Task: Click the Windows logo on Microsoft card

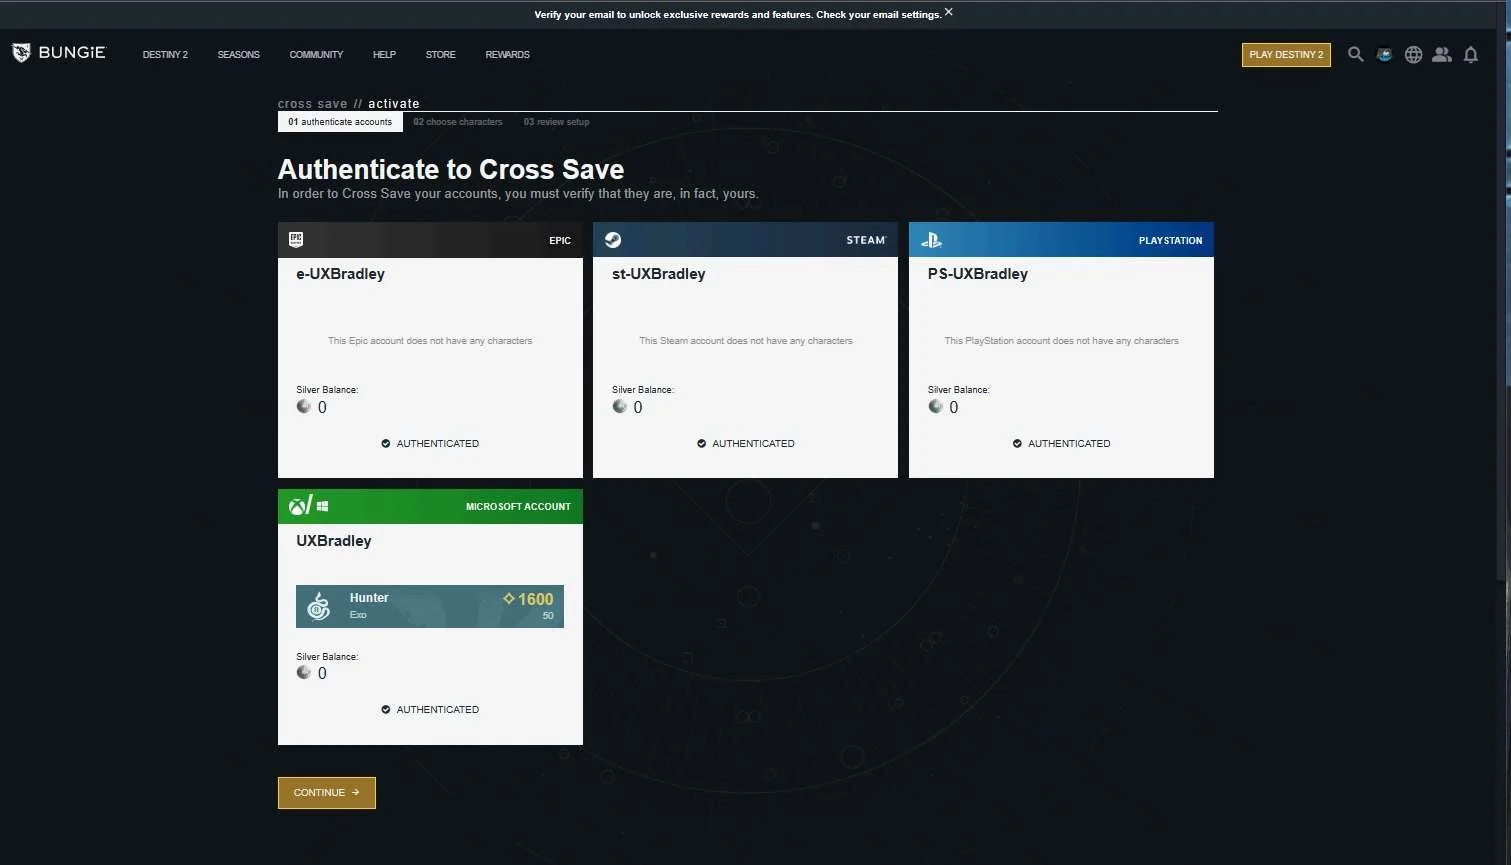Action: tap(322, 507)
